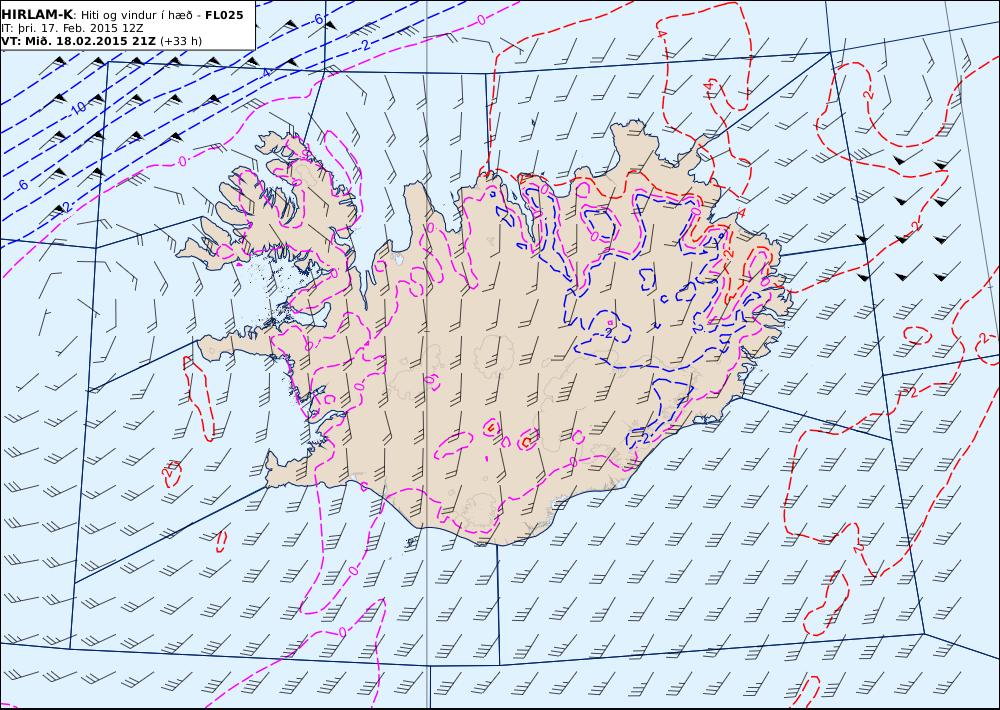This screenshot has height=710, width=1000.
Task: Click the HIRLAM-K model name in title
Action: 38,15
